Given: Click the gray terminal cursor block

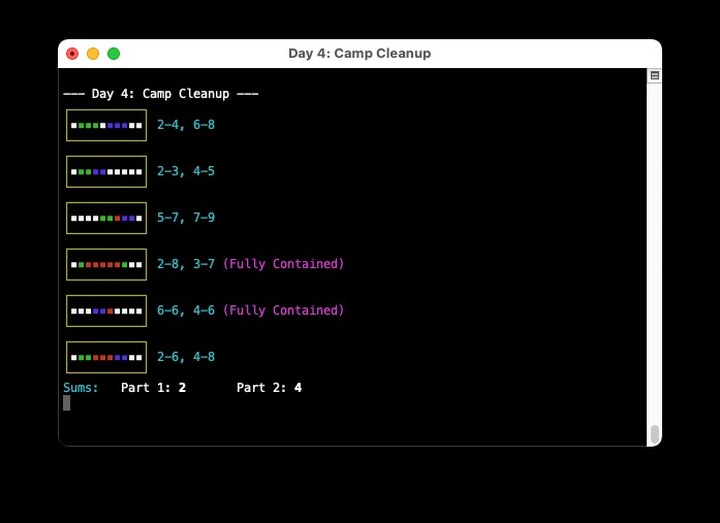Looking at the screenshot, I should [x=67, y=403].
